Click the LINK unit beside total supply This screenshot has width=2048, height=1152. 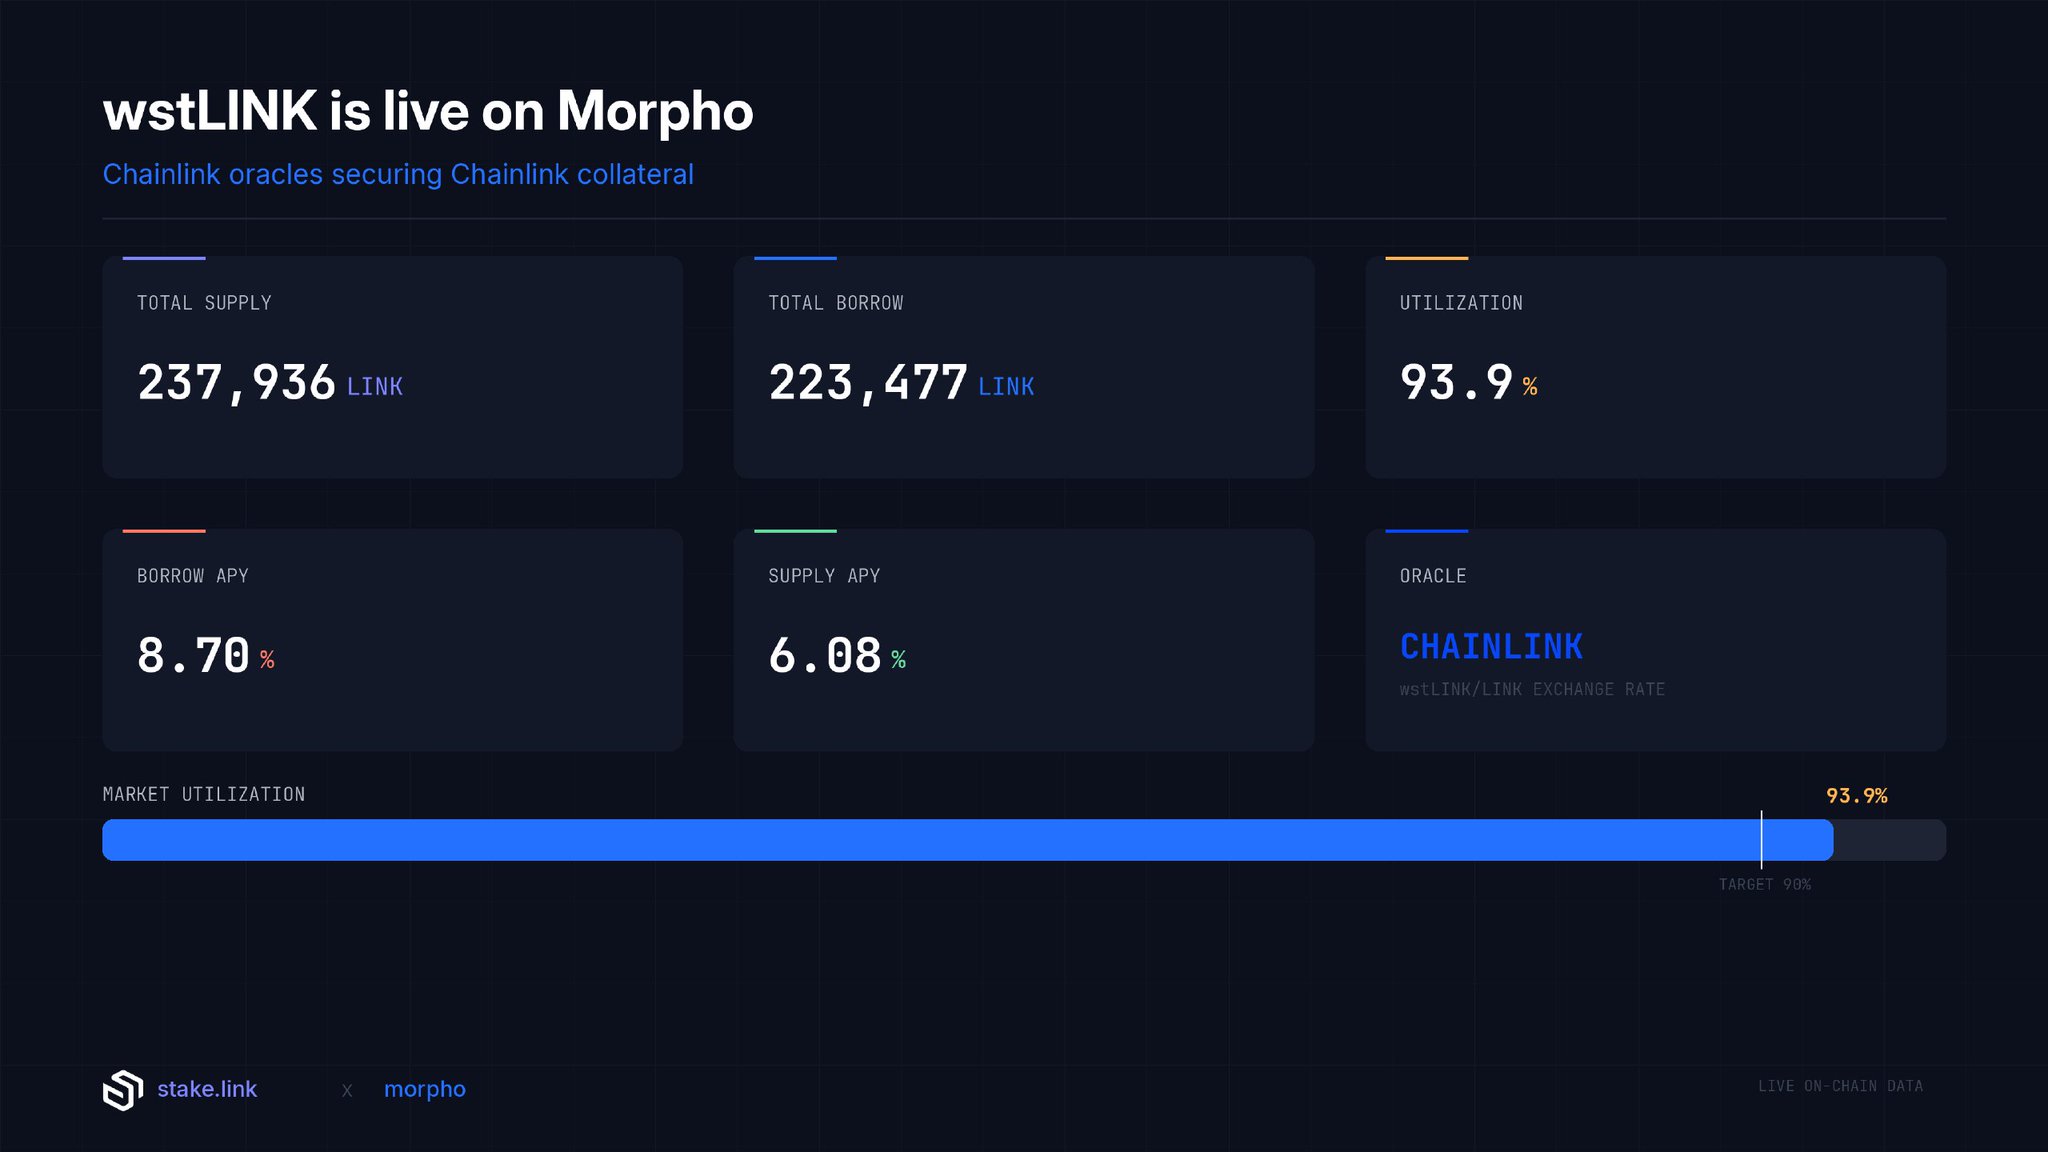pyautogui.click(x=374, y=387)
